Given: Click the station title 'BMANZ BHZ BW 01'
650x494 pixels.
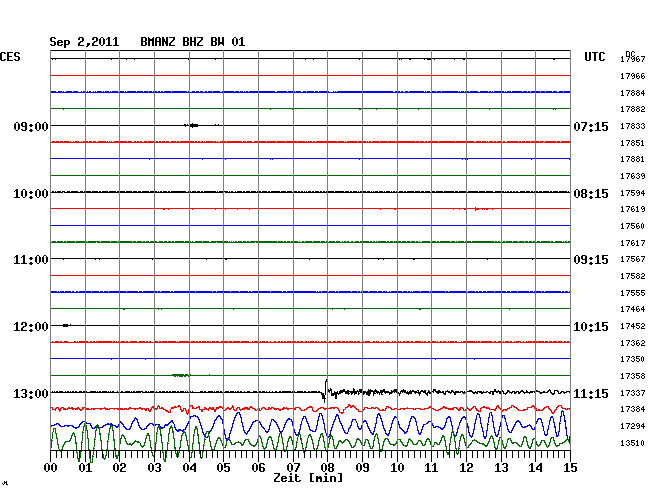Looking at the screenshot, I should [x=193, y=42].
